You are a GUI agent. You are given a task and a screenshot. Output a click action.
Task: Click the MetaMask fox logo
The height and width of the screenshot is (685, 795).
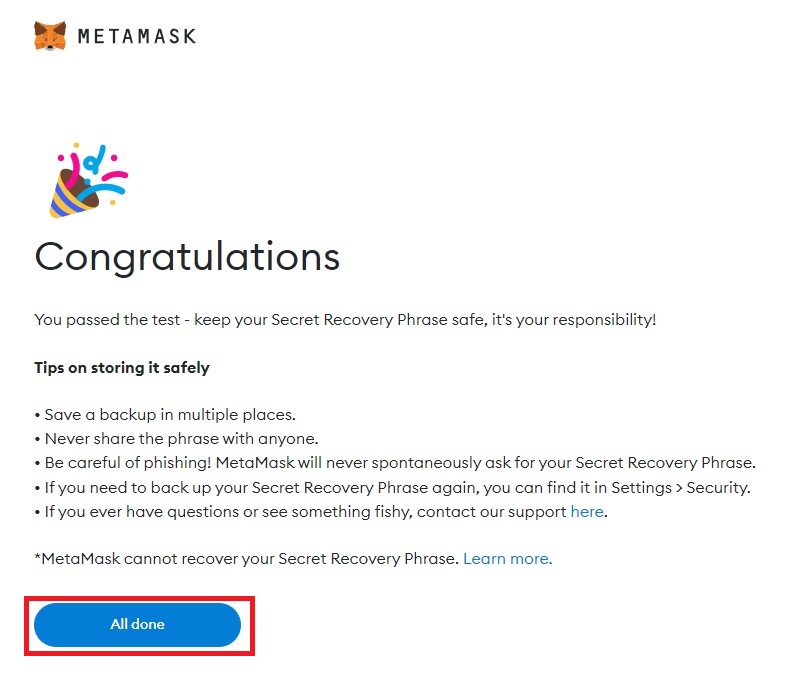point(50,36)
